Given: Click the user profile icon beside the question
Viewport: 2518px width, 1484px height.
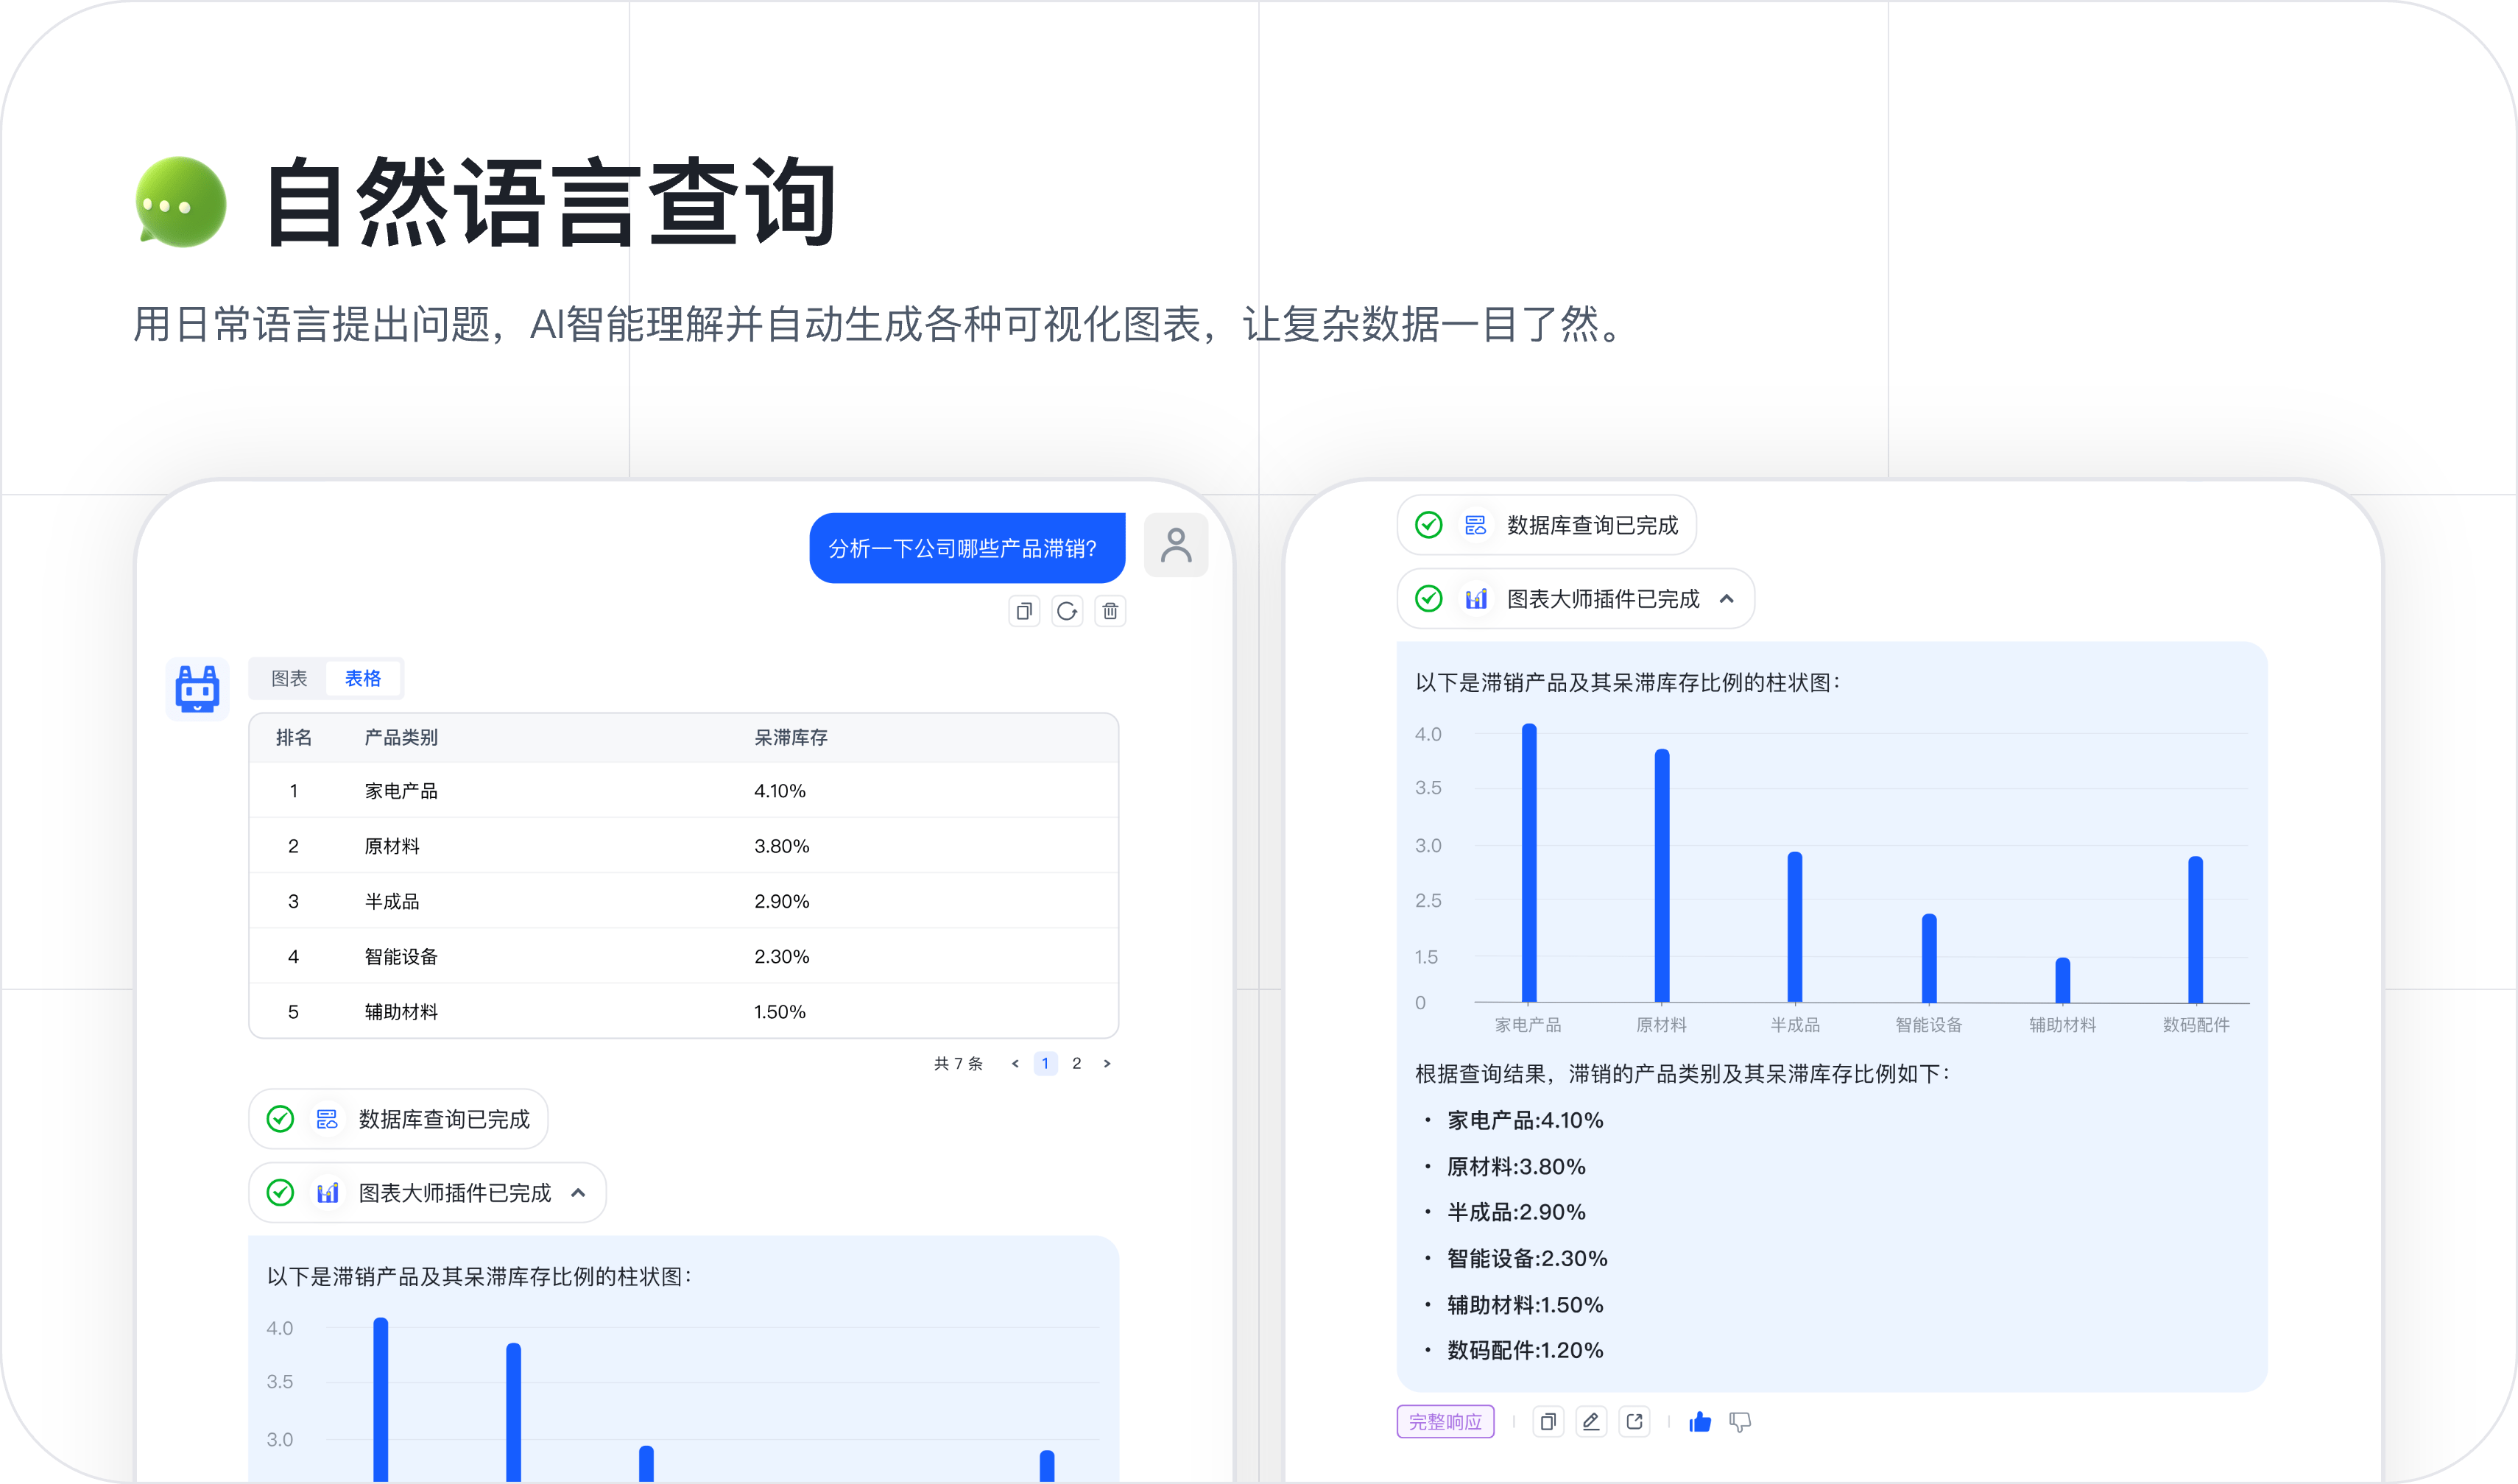Looking at the screenshot, I should [1176, 545].
